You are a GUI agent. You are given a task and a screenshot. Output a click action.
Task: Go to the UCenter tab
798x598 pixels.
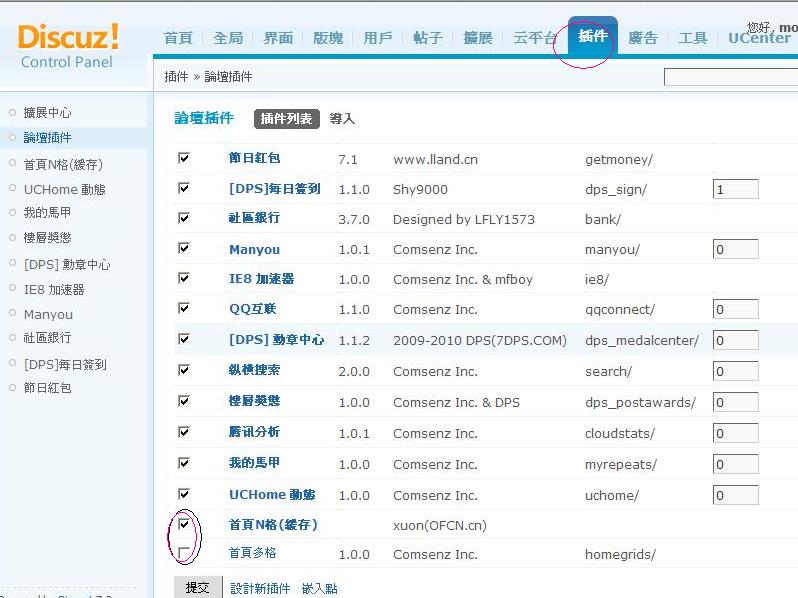(759, 38)
